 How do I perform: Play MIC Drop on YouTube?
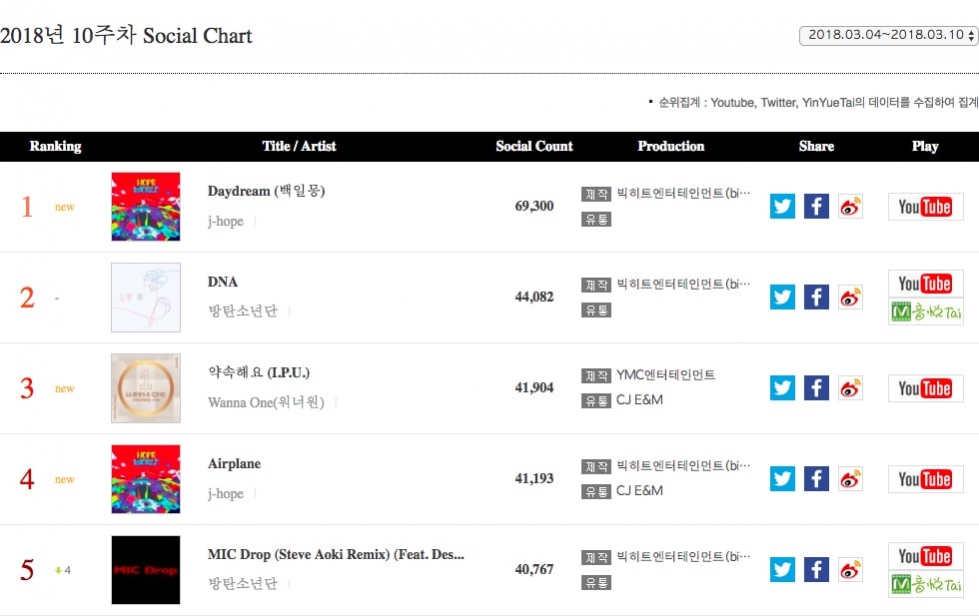tap(925, 555)
